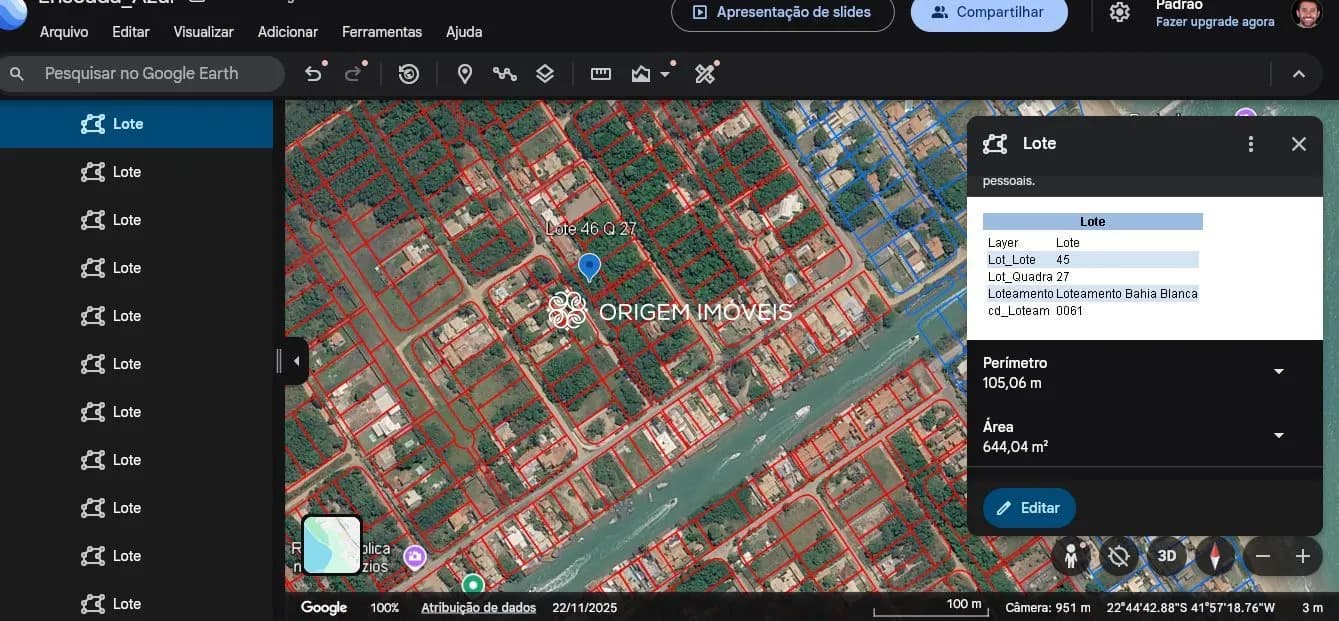Zoom in with the plus button
Viewport: 1339px width, 621px height.
coord(1302,556)
